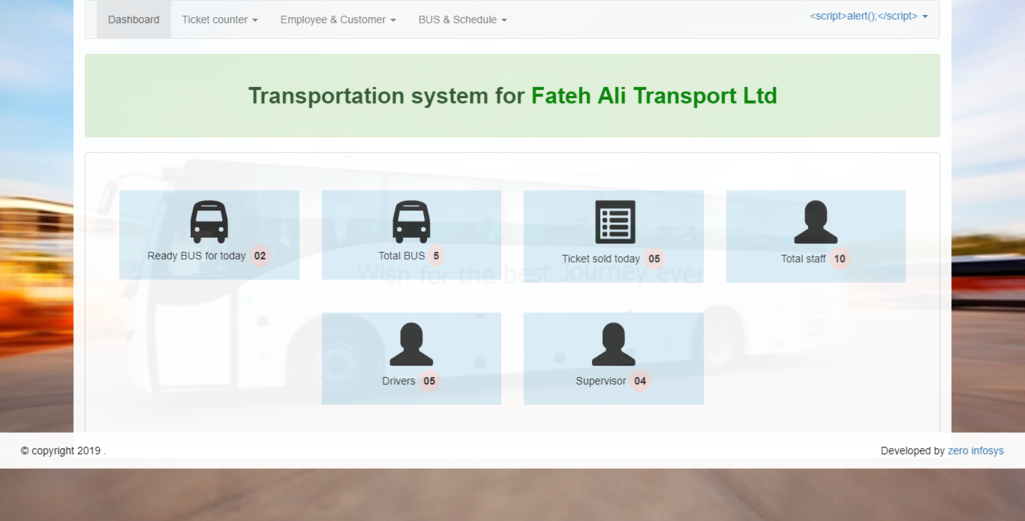Select the Drivers label text
This screenshot has height=521, width=1025.
[x=398, y=381]
